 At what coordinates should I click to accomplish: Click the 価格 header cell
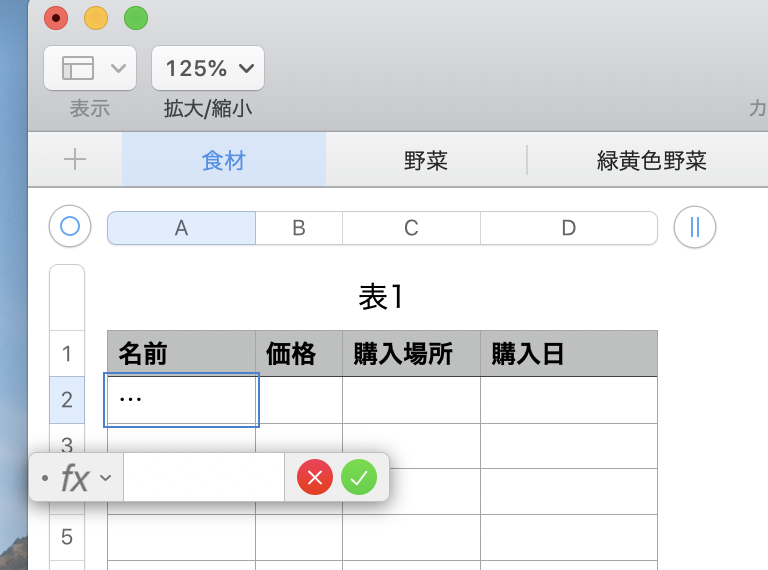[298, 354]
